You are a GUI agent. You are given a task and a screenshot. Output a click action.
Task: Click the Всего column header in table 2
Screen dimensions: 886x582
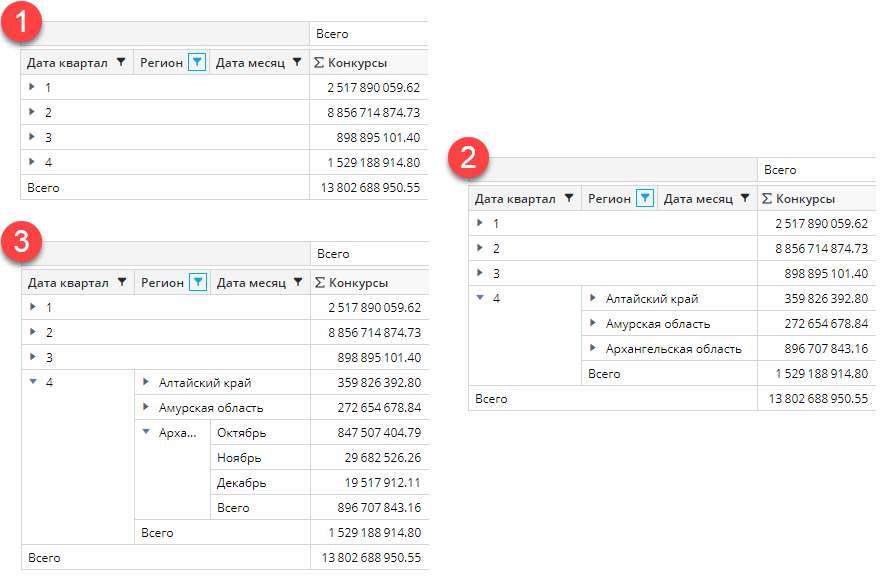(780, 170)
